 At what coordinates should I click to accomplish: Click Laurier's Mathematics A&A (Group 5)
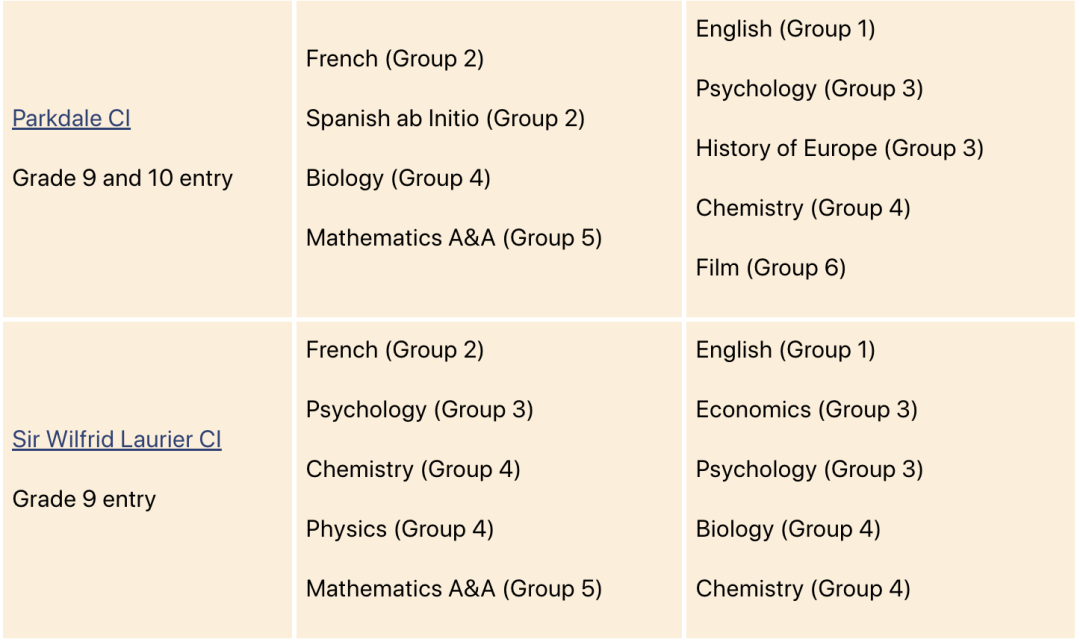tap(454, 589)
